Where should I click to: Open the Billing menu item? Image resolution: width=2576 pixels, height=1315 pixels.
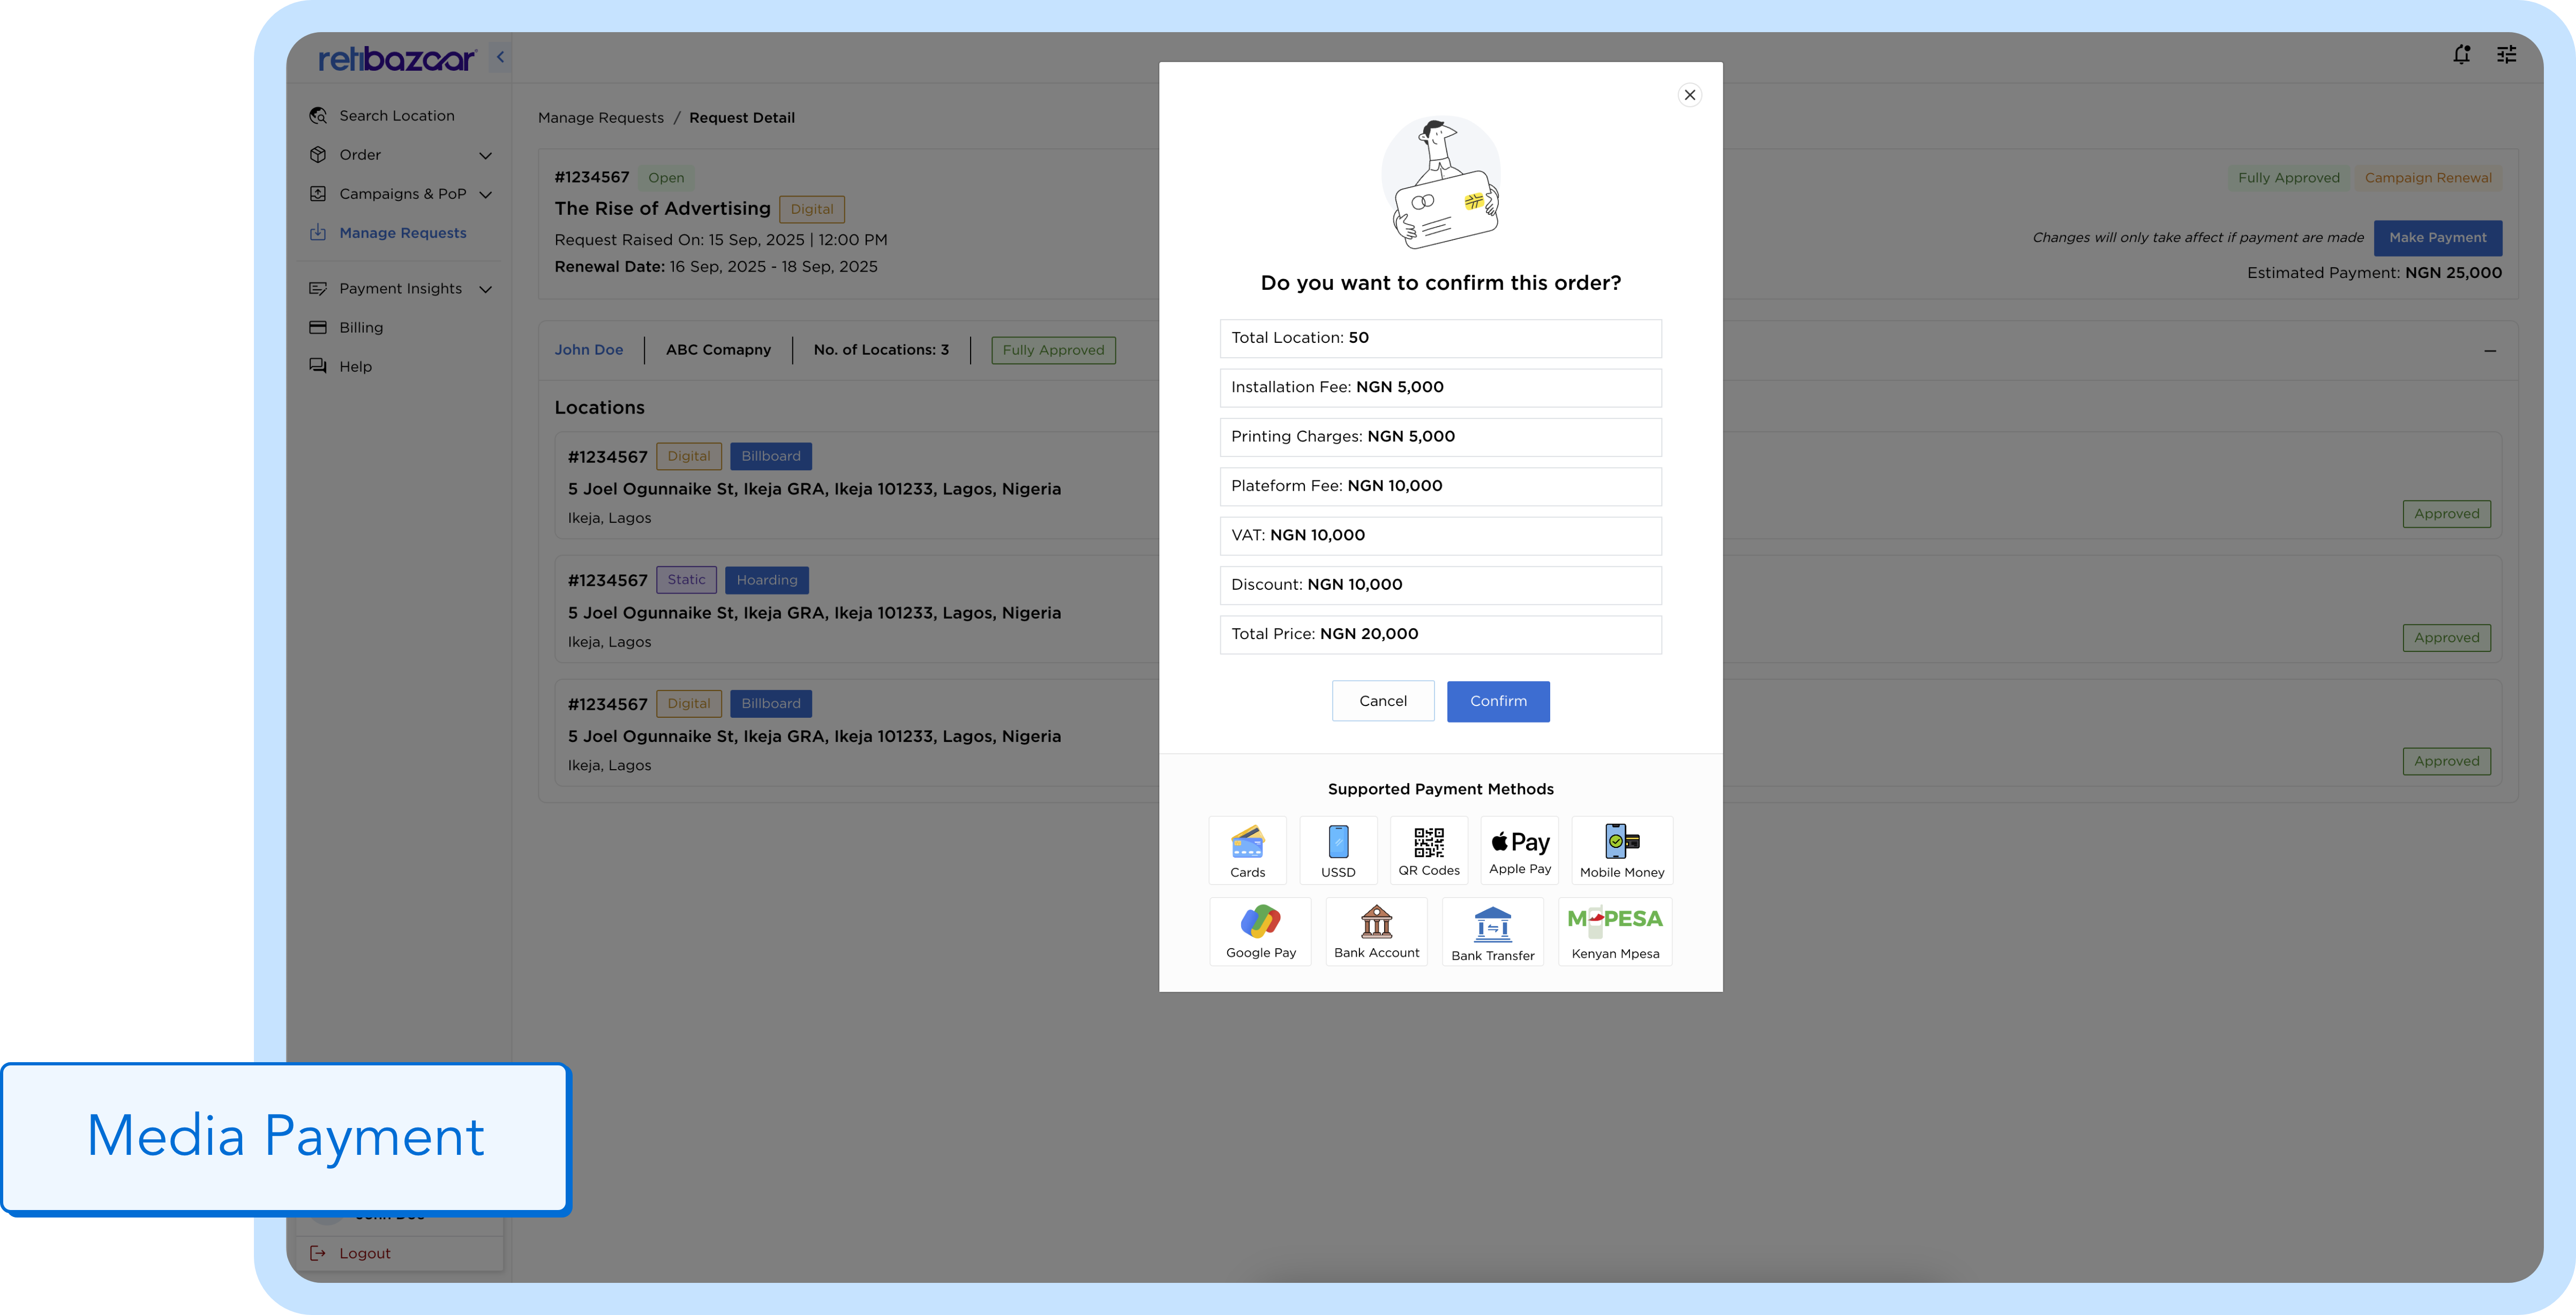point(361,328)
